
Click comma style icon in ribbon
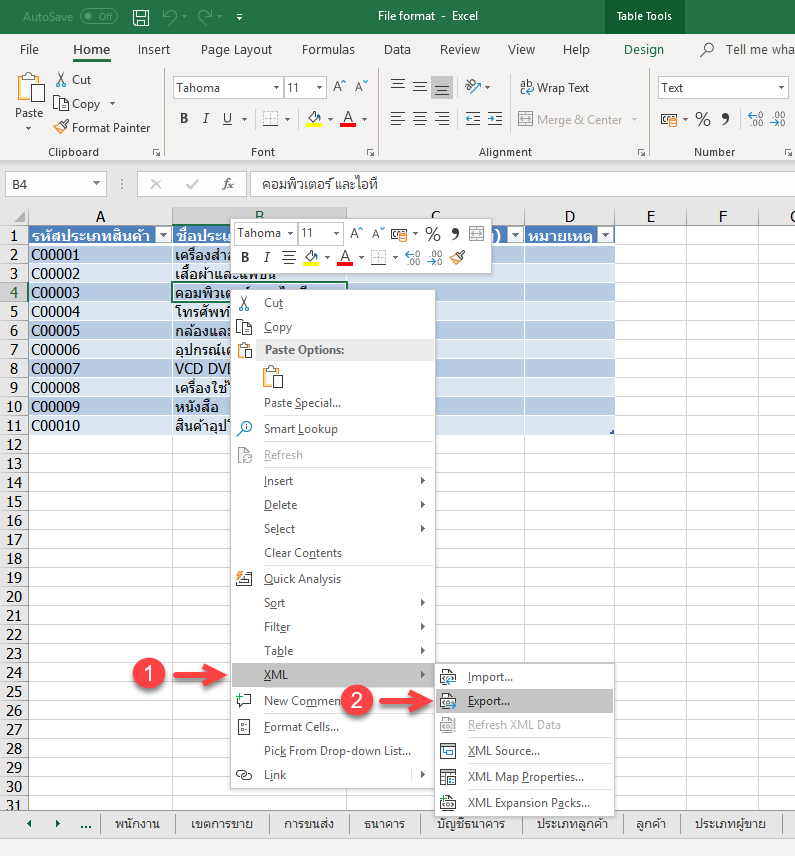point(725,119)
